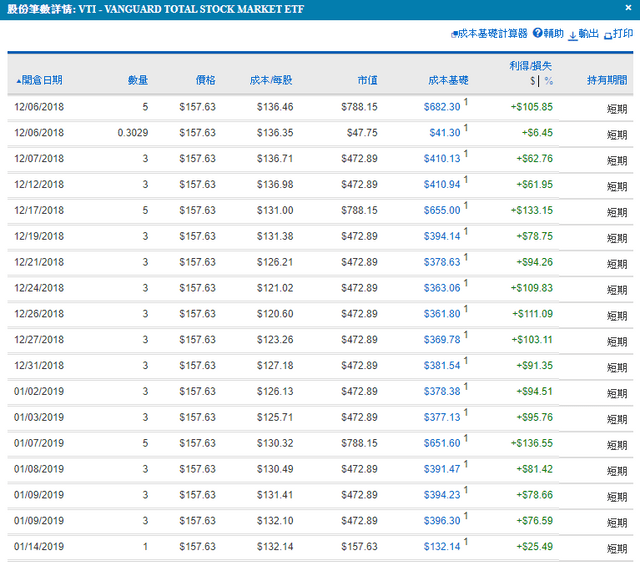
Task: Select cost per share $136.35
Action: pos(275,133)
